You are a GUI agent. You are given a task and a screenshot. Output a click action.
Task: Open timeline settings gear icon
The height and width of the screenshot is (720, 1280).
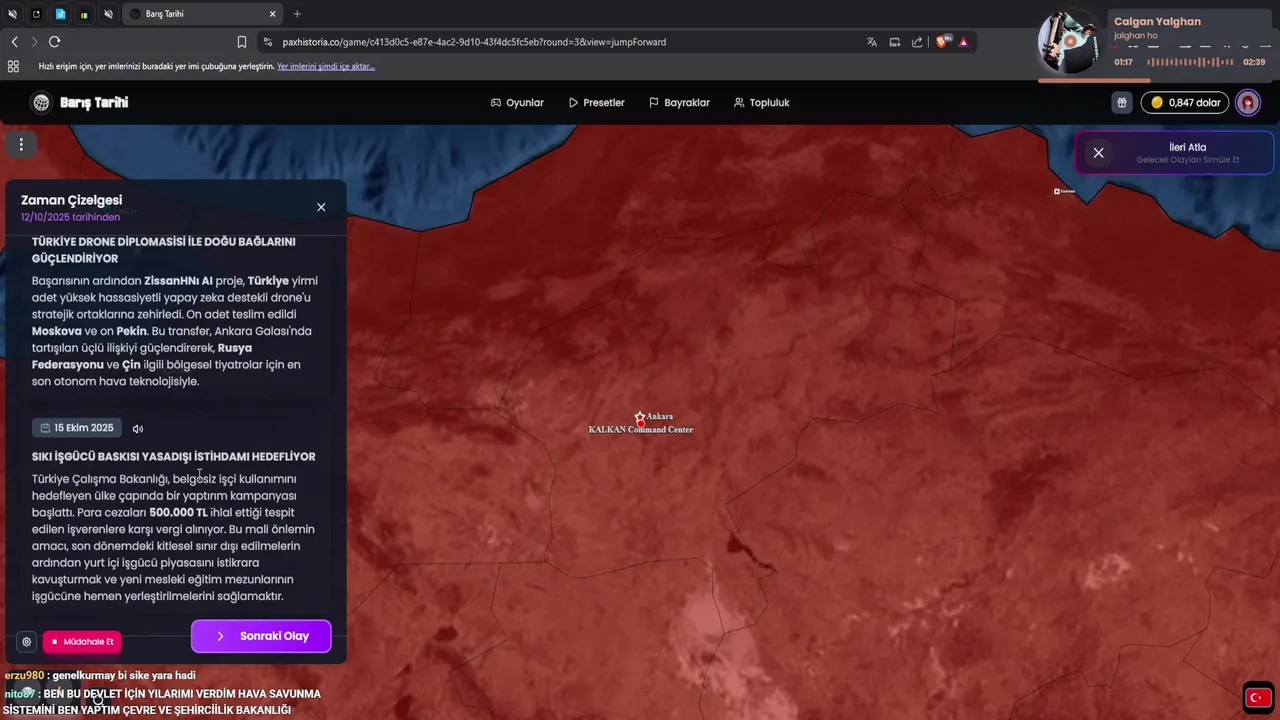(x=27, y=641)
